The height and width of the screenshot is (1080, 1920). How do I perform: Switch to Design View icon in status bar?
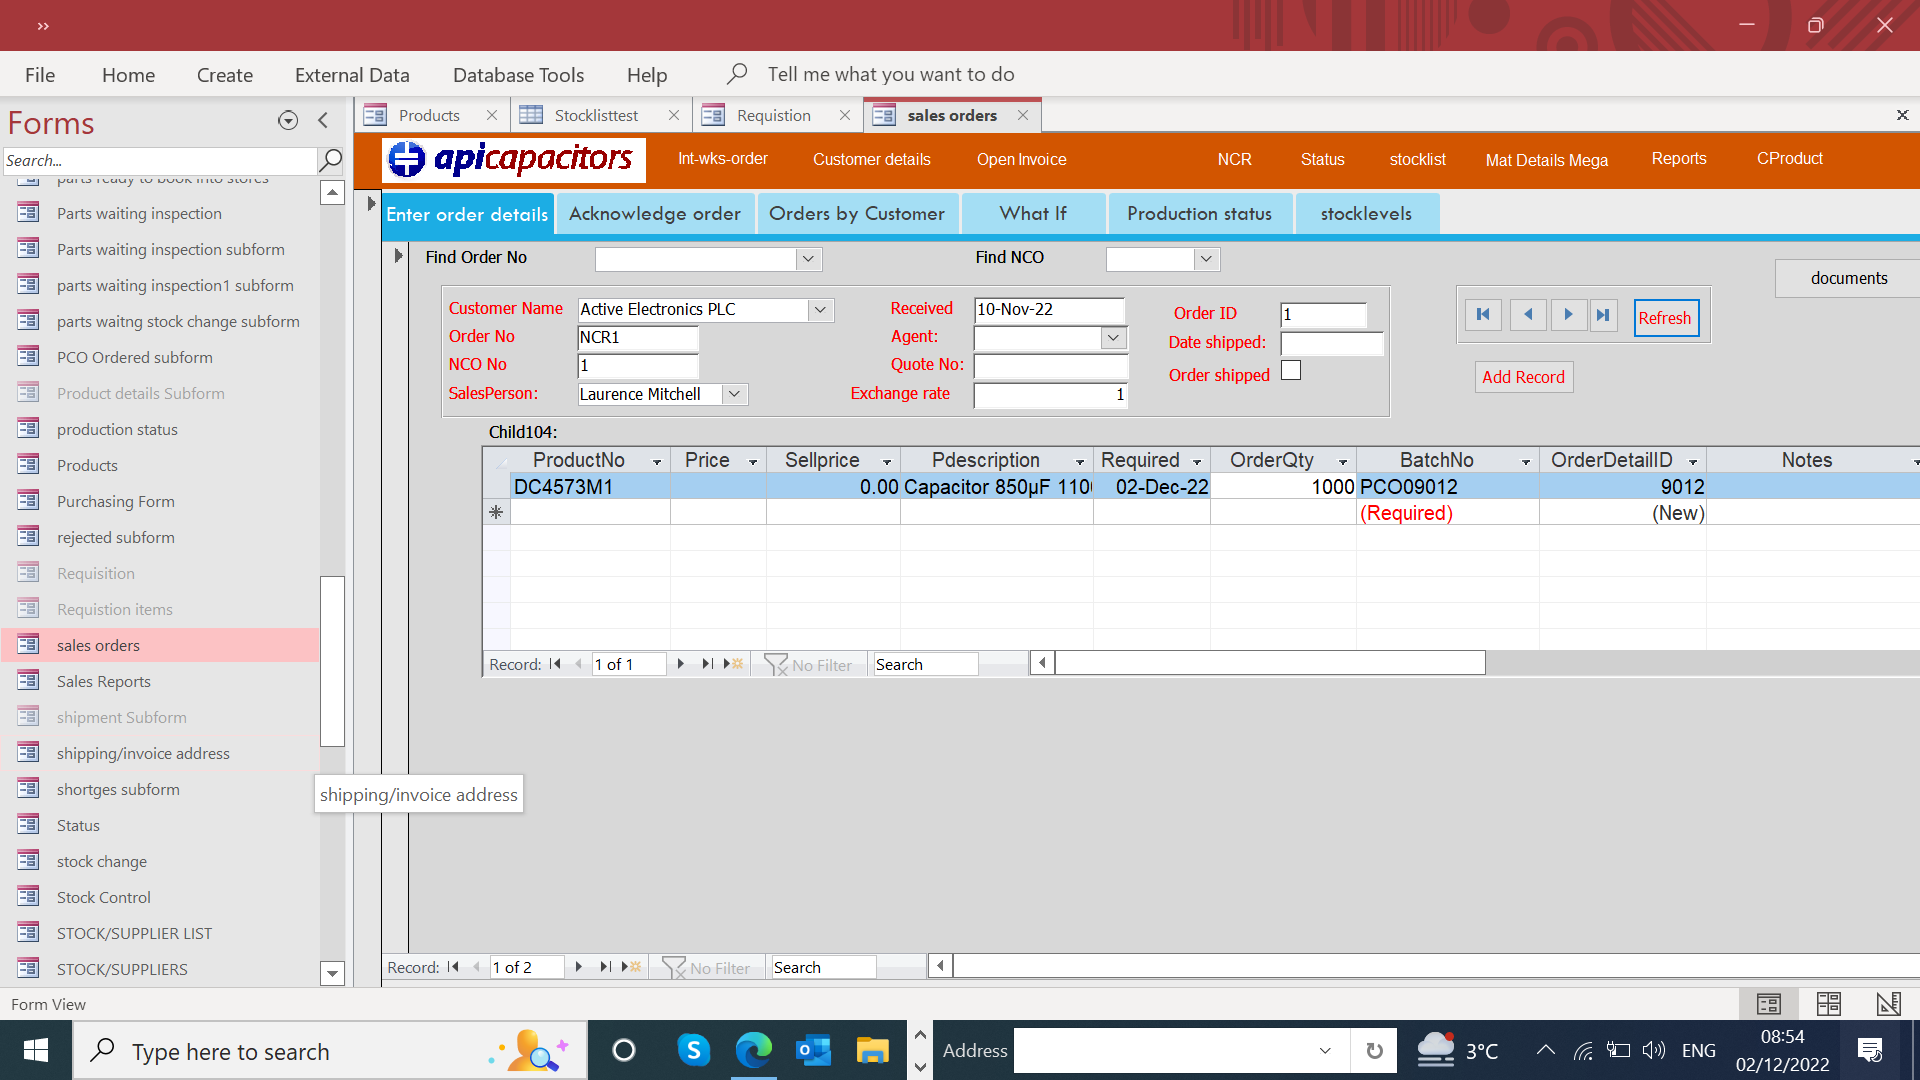1888,1003
